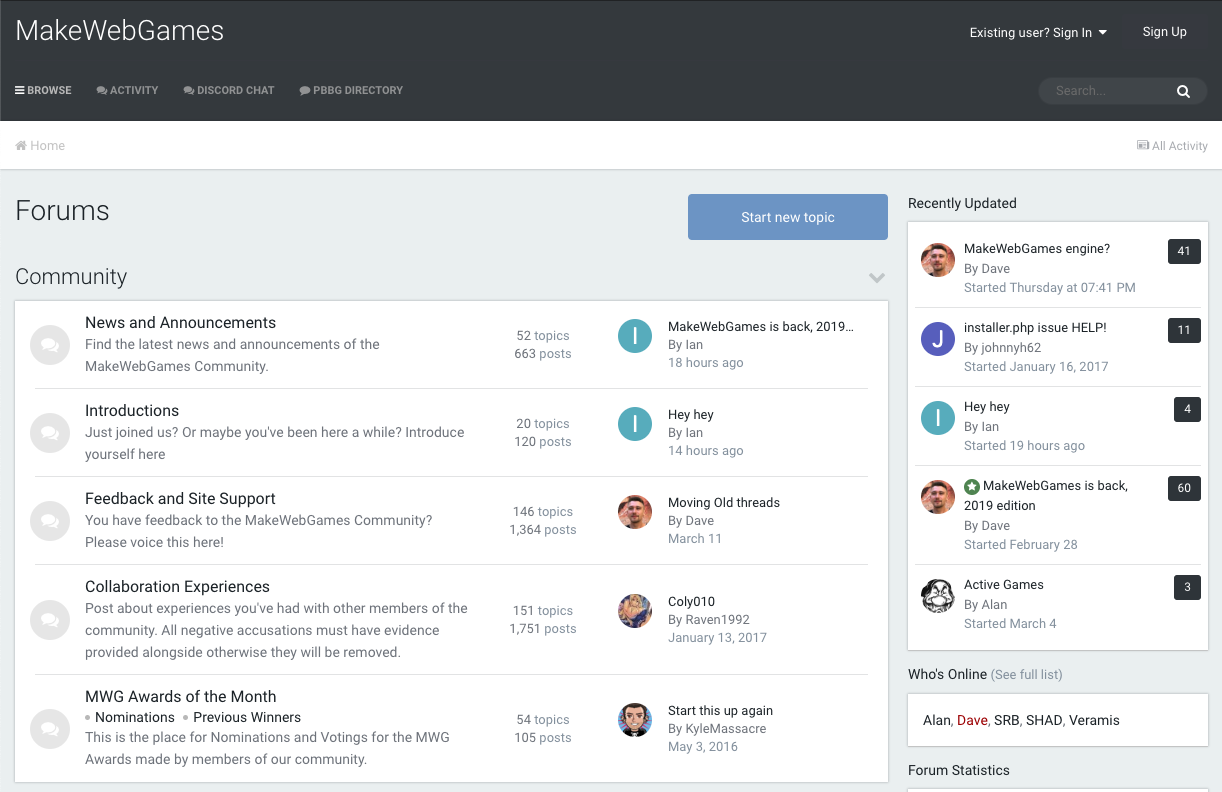The height and width of the screenshot is (792, 1222).
Task: Click the Home breadcrumb icon
Action: (x=21, y=145)
